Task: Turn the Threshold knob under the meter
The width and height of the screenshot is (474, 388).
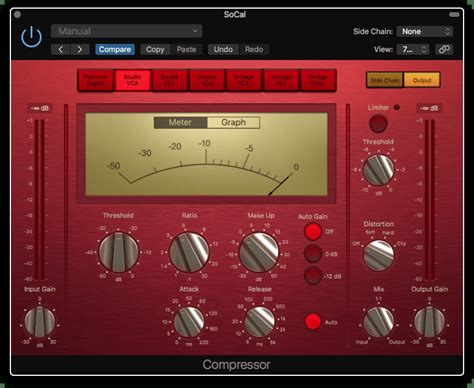Action: point(119,252)
